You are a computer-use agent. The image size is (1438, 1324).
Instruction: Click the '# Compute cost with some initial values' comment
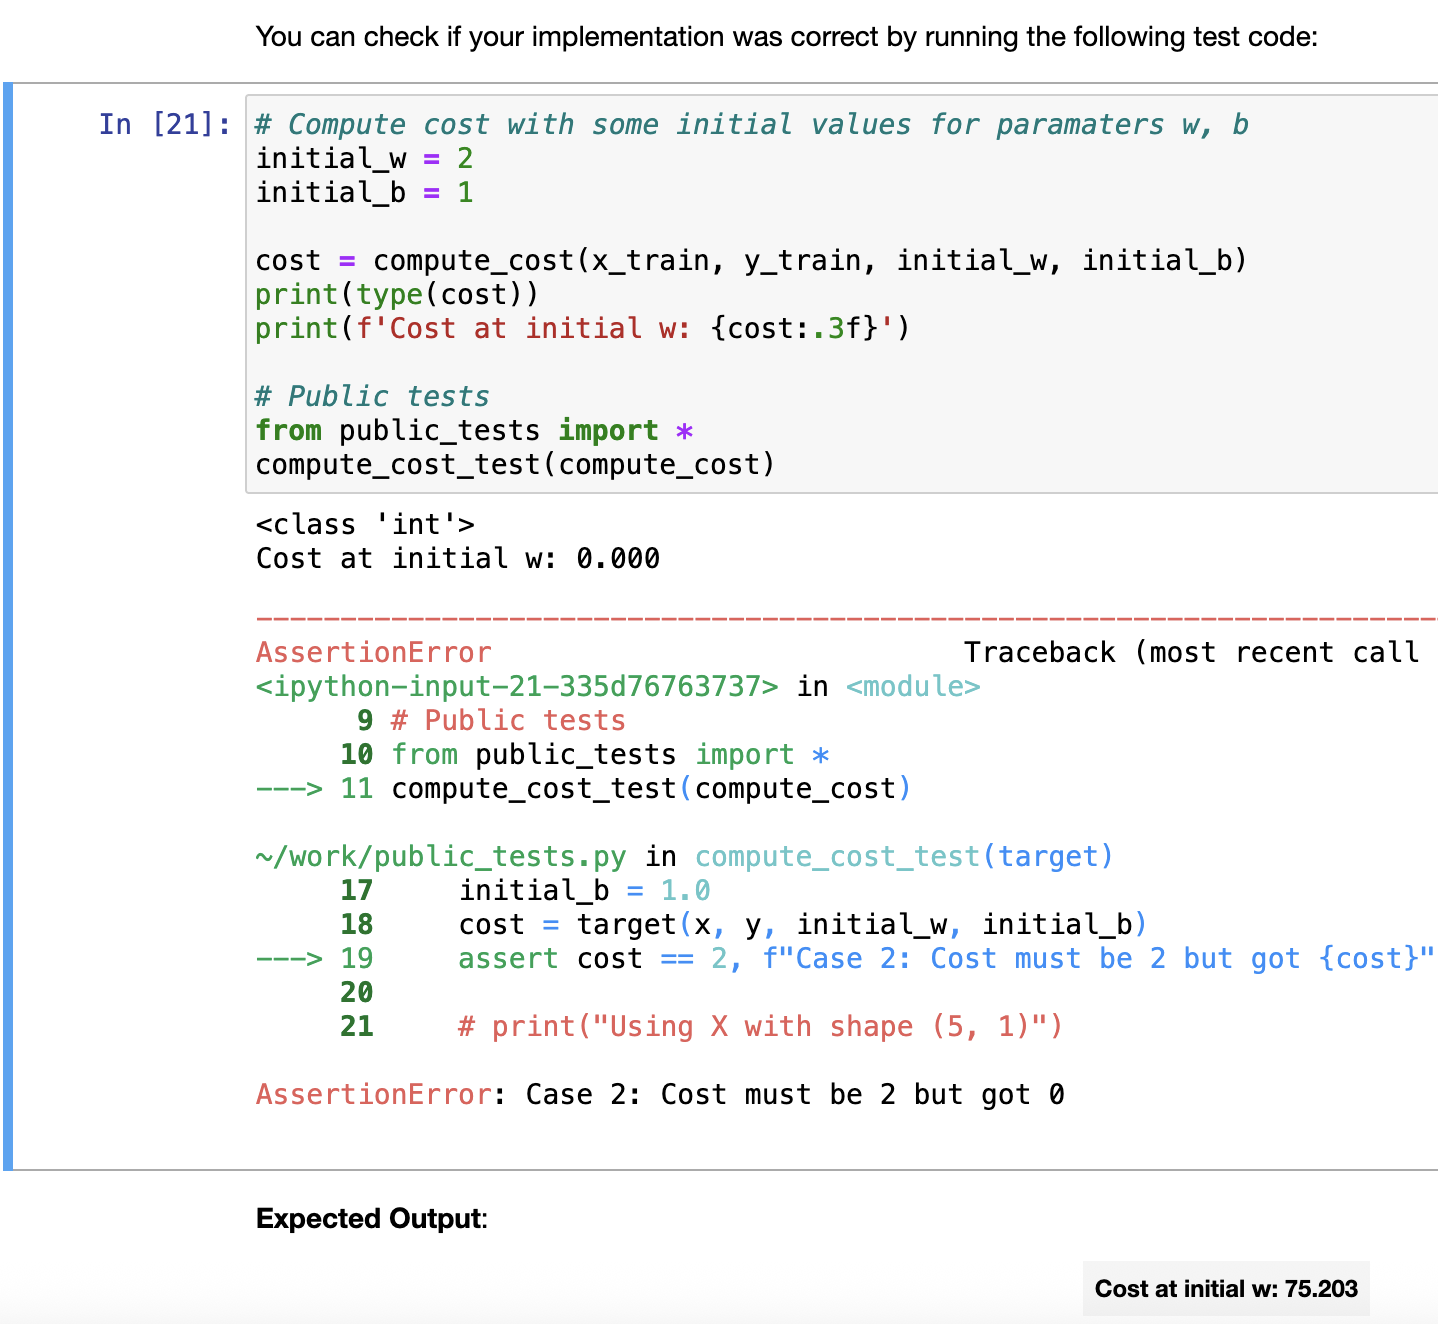(x=750, y=124)
